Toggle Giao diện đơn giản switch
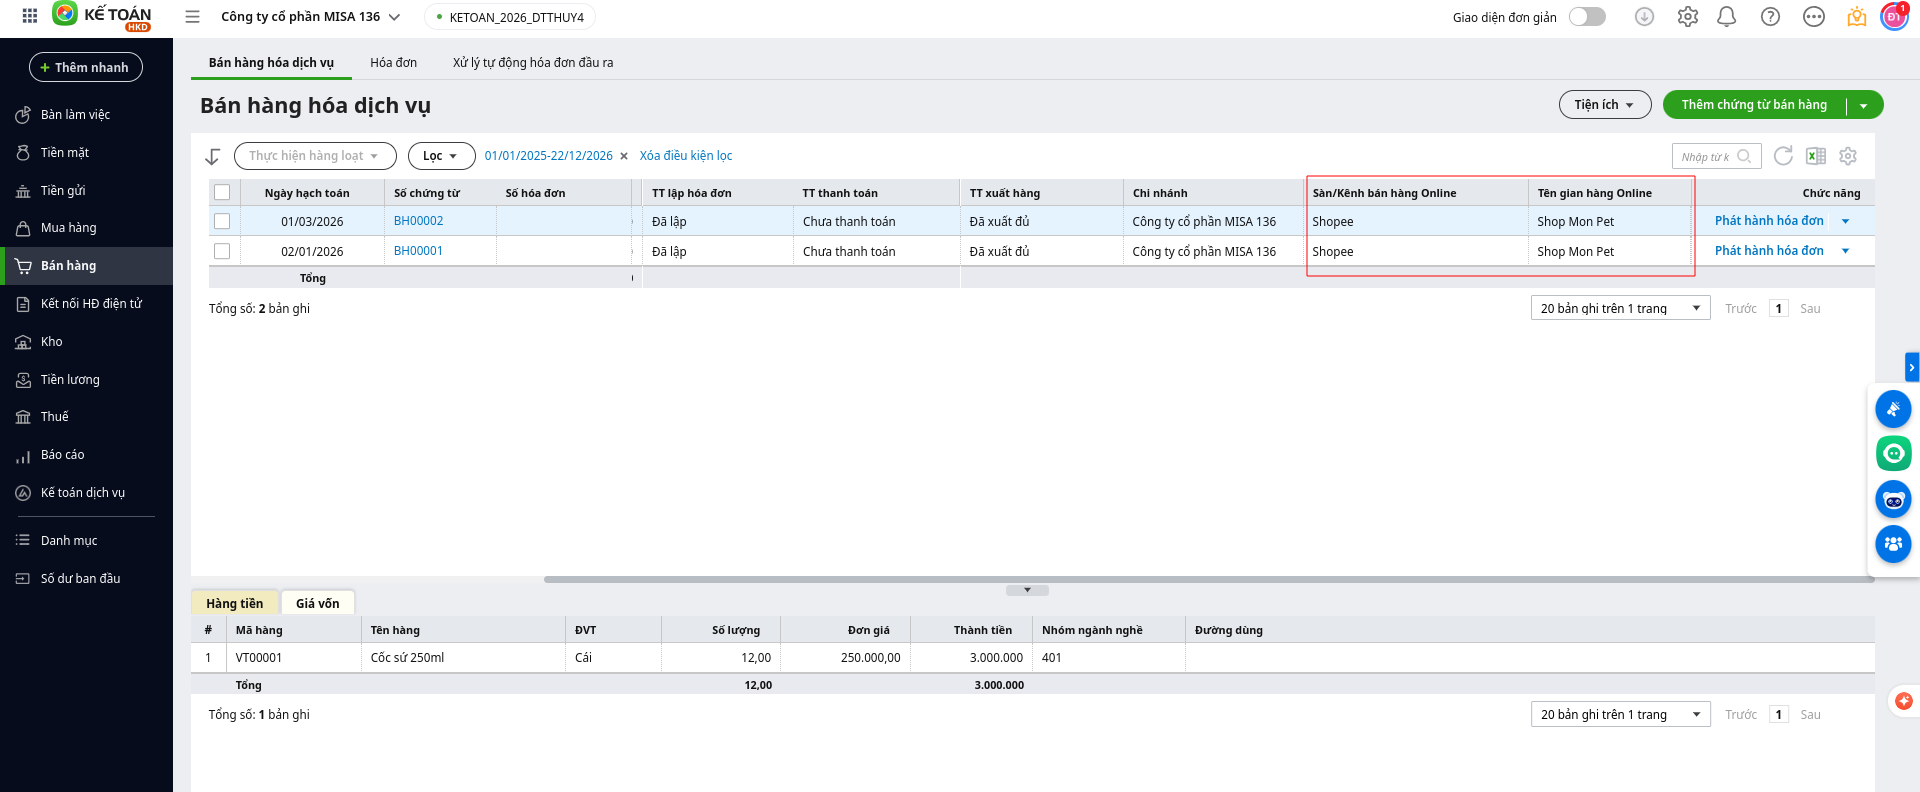Viewport: 1920px width, 792px height. [x=1587, y=17]
